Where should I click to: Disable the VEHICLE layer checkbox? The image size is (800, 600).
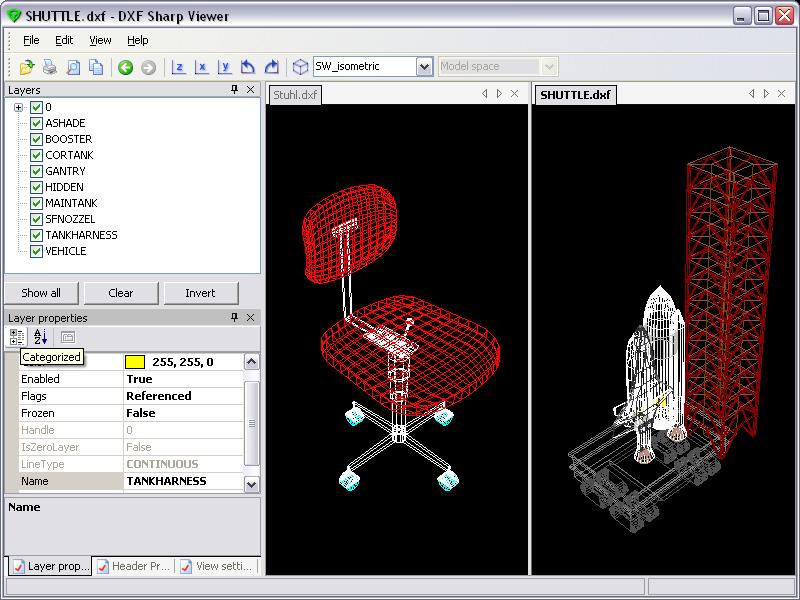pos(36,251)
